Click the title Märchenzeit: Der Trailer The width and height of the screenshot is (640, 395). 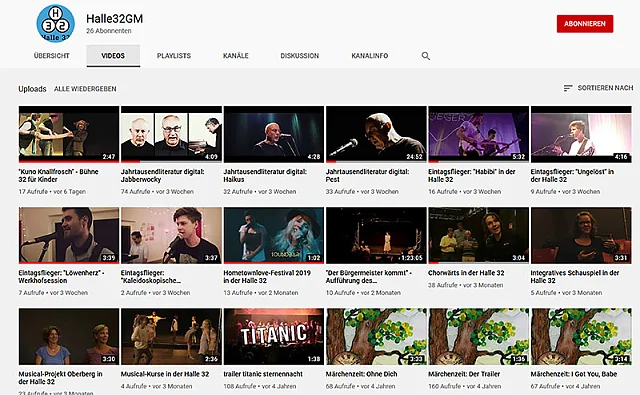(464, 374)
